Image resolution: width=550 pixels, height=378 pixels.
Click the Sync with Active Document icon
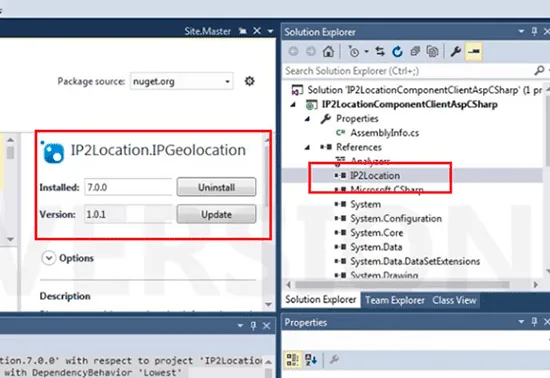[380, 52]
